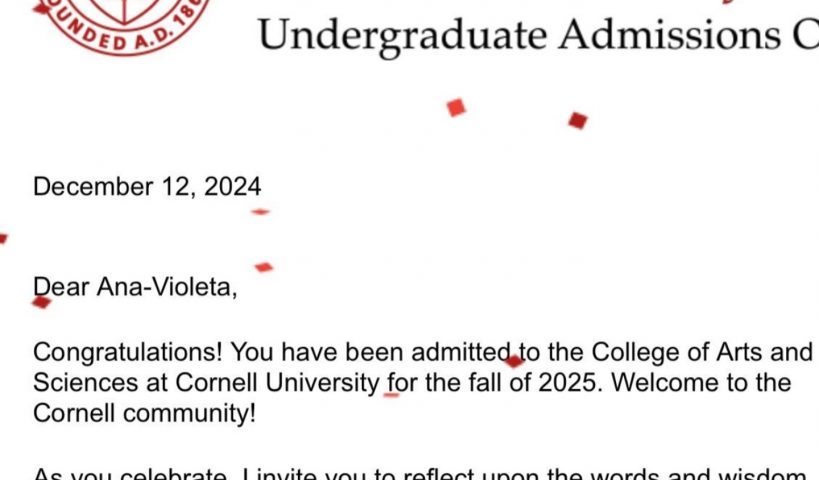
Task: Click the greeting 'Dear Ana-Violeta,'
Action: coord(135,287)
